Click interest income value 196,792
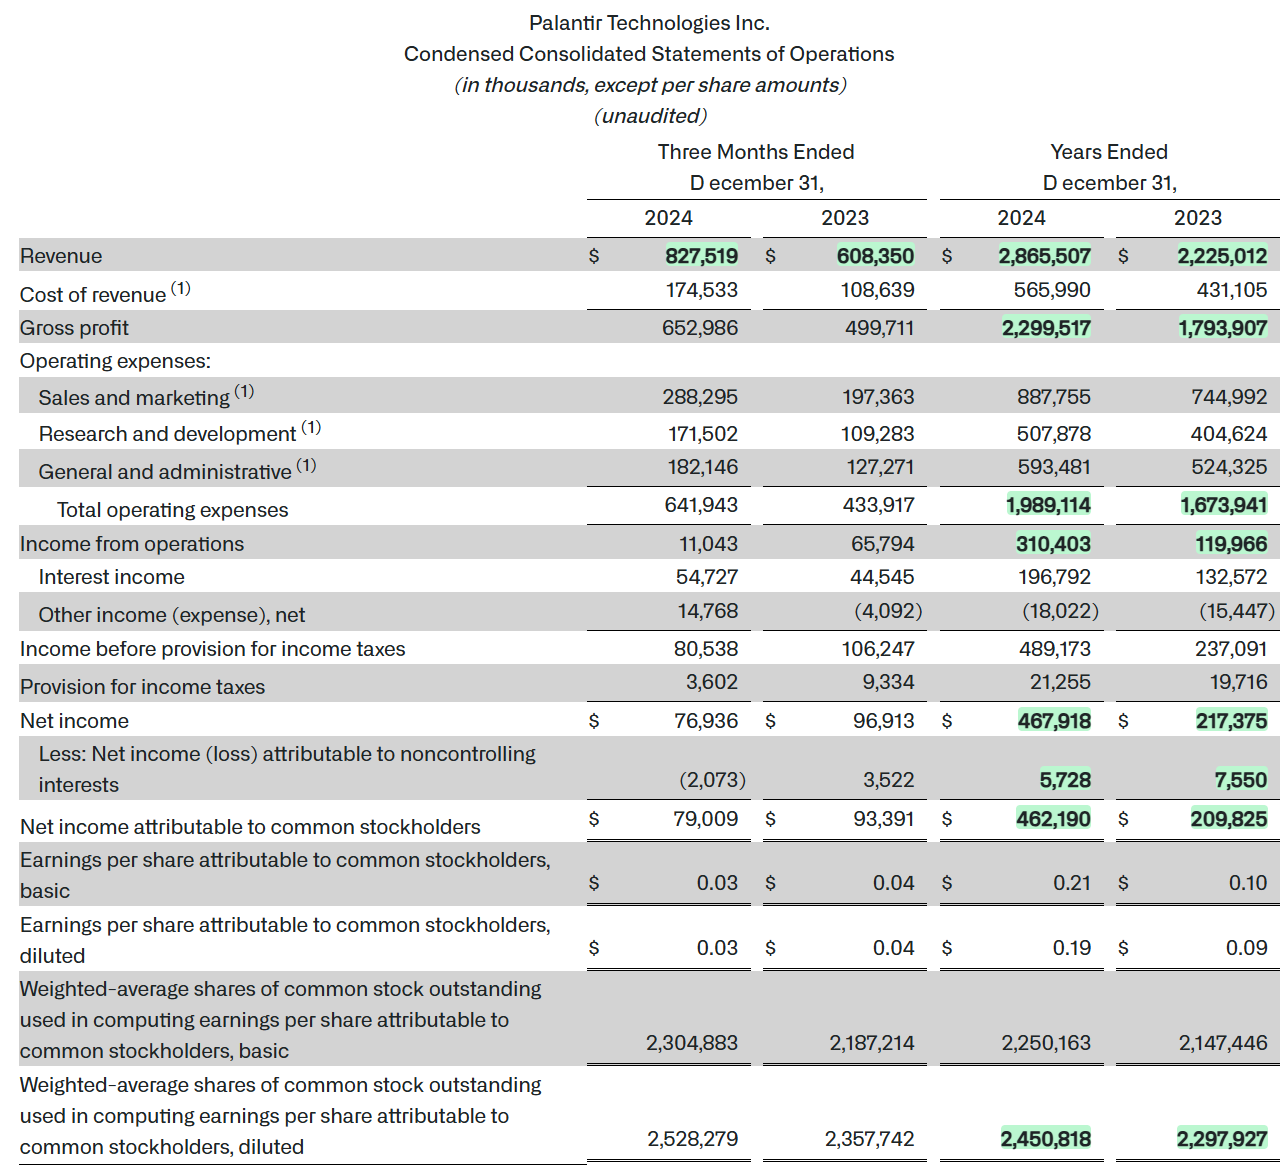Image resolution: width=1288 pixels, height=1172 pixels. pos(1055,577)
